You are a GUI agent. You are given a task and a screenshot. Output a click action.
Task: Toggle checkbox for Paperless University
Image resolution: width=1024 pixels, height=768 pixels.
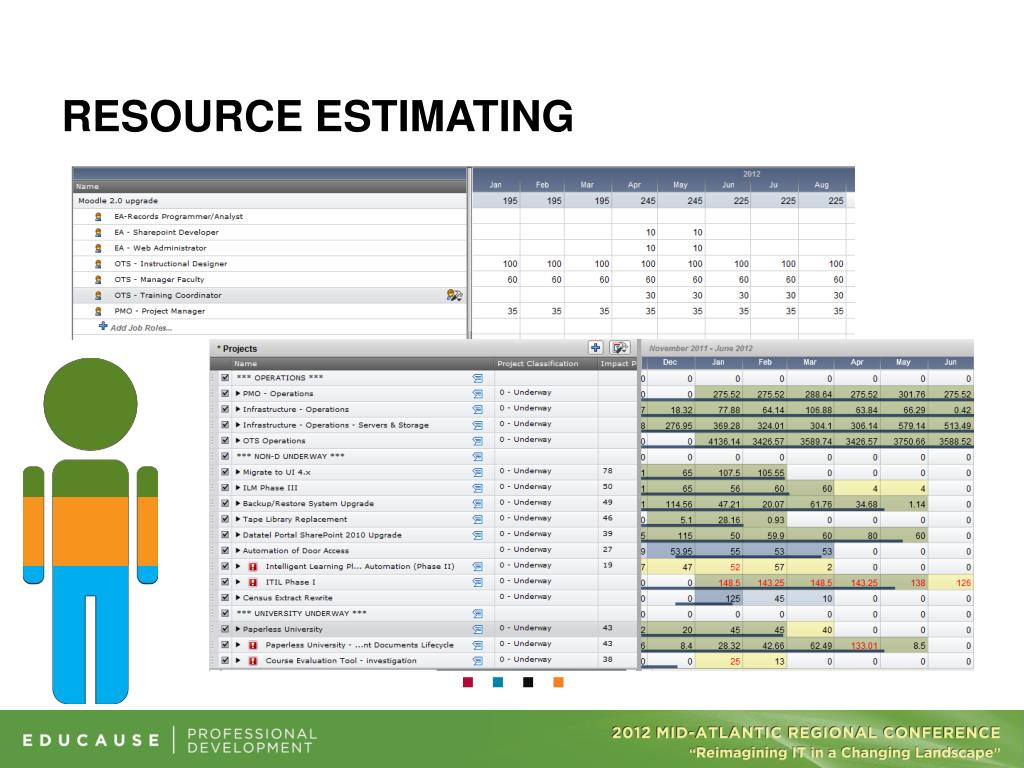coord(225,628)
